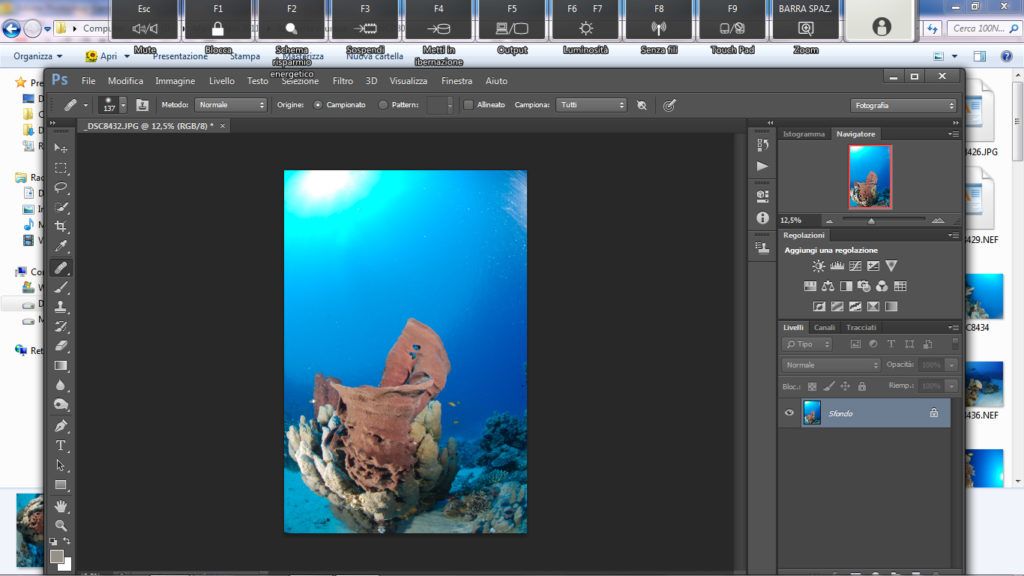Open the Fotografia workspace dropdown
This screenshot has height=576, width=1024.
(x=904, y=105)
